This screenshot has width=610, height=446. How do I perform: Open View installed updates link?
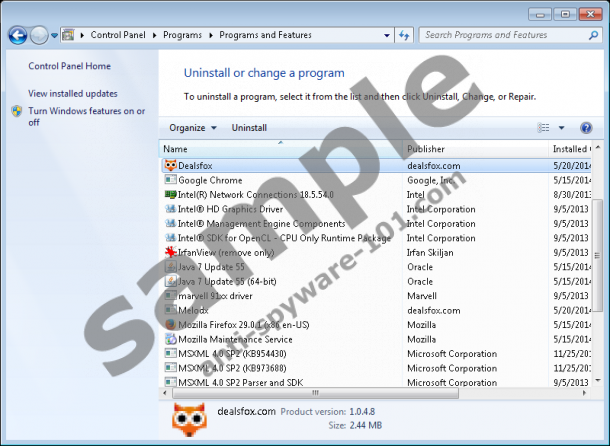[x=73, y=93]
